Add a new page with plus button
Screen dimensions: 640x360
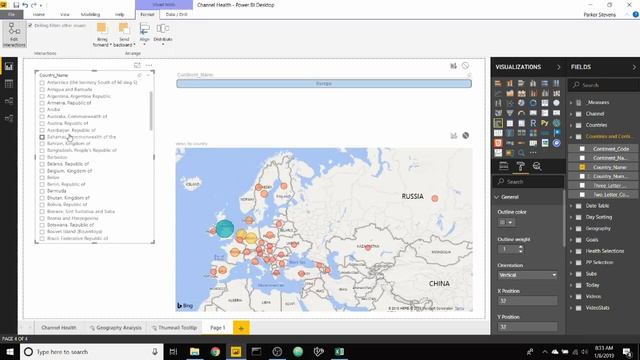(241, 328)
